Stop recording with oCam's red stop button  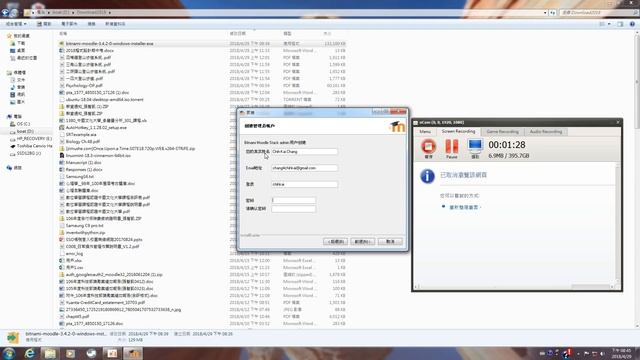428,147
